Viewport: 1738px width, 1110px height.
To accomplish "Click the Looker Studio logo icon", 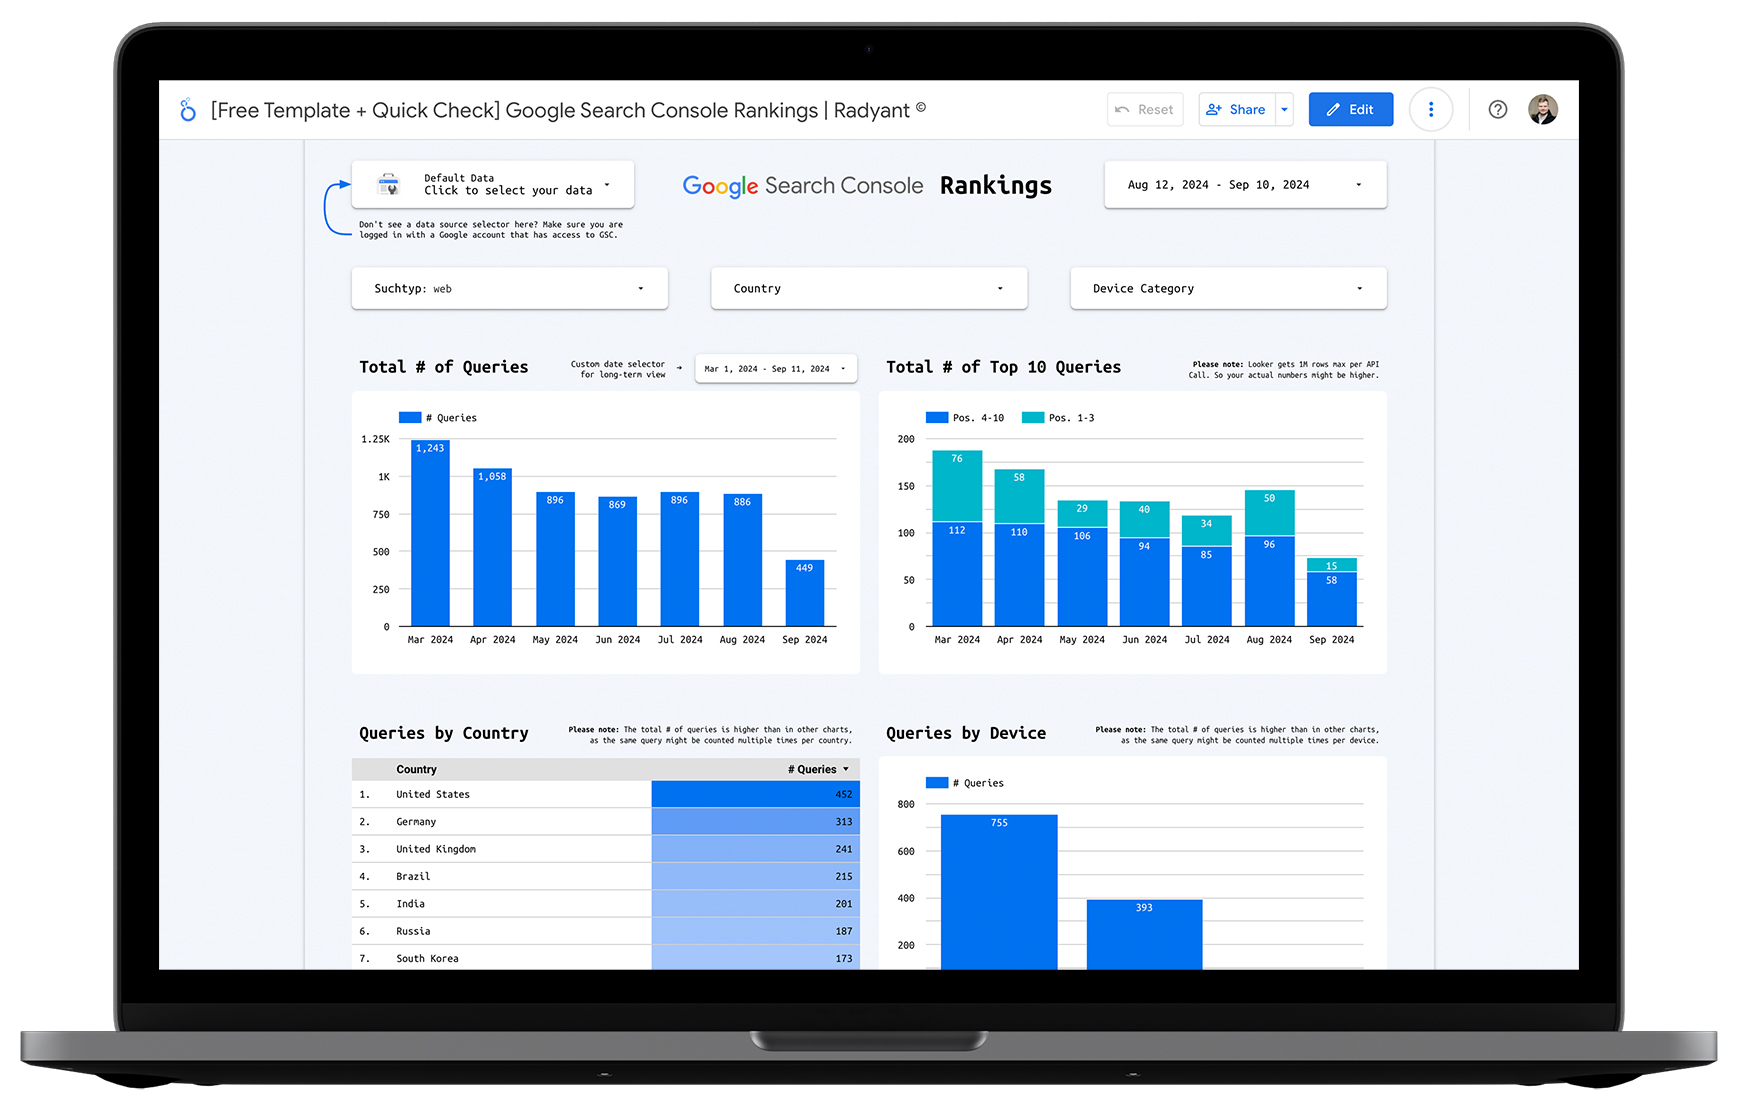I will coord(187,110).
